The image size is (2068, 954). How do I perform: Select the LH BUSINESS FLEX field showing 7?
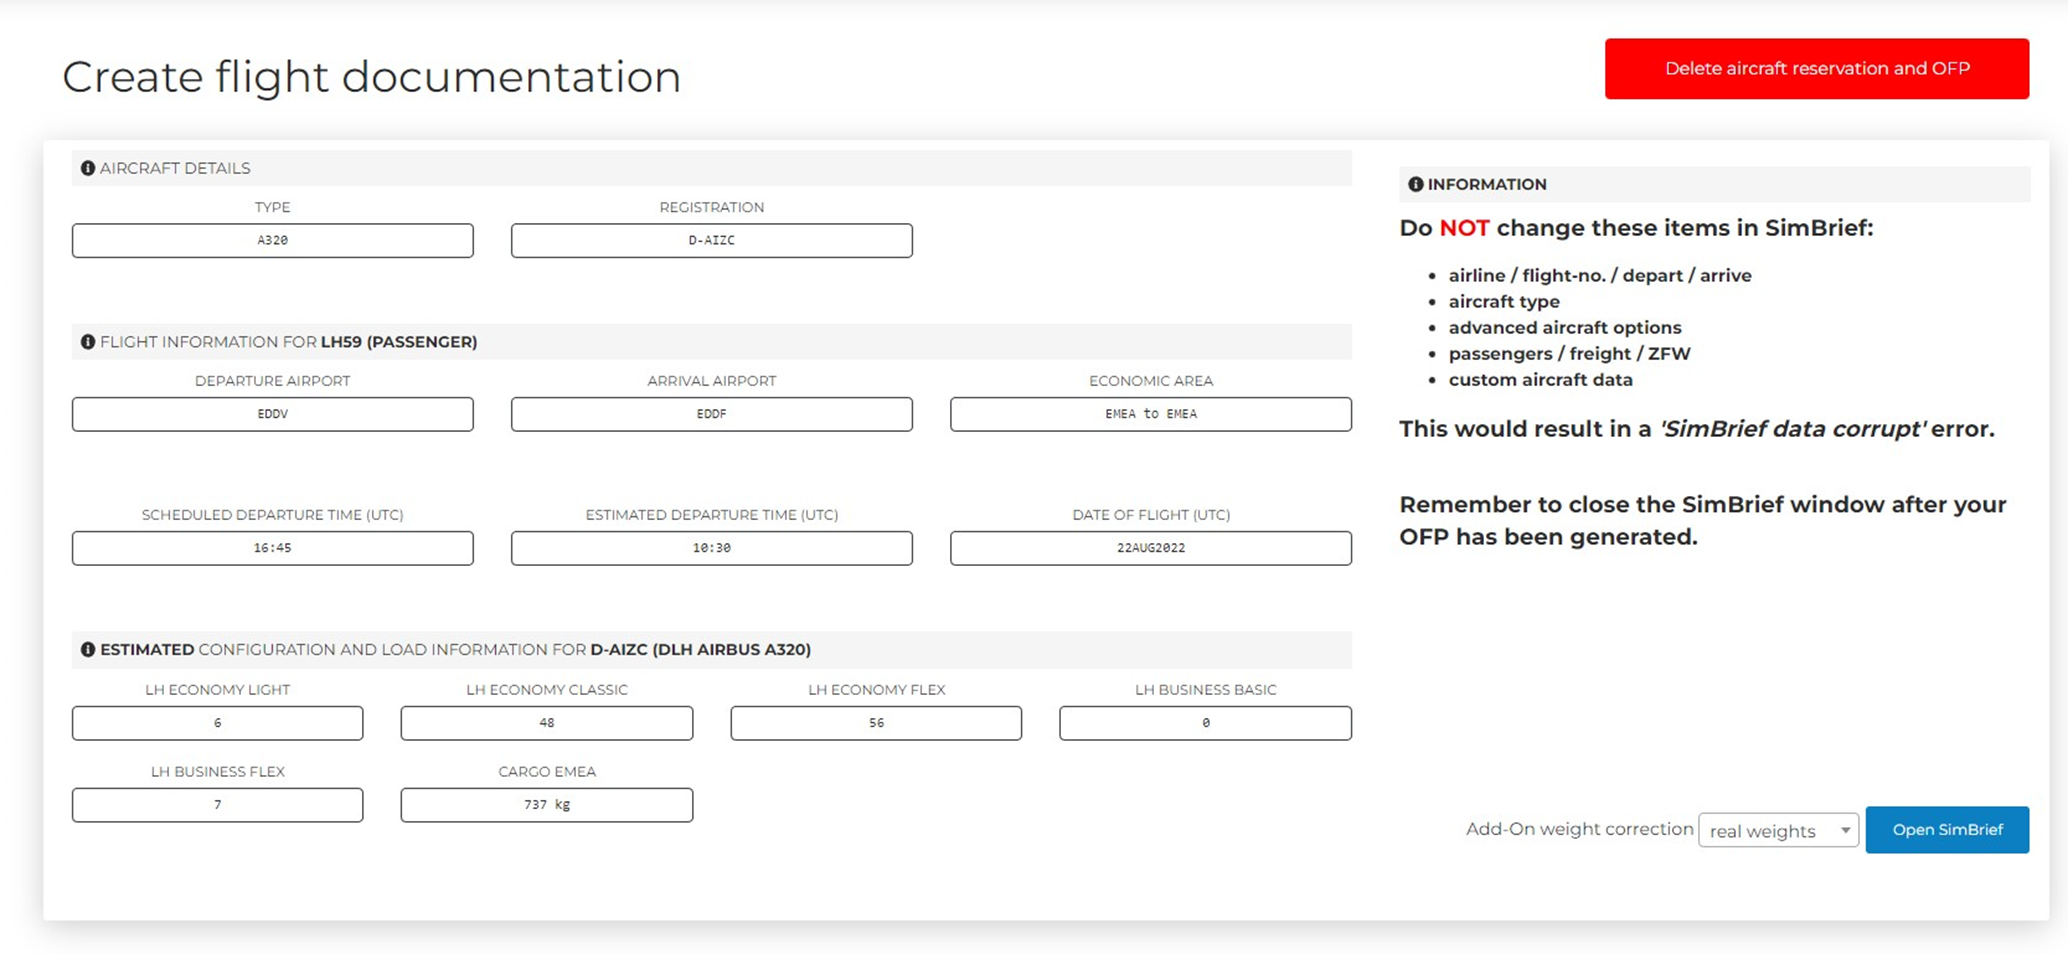click(217, 805)
